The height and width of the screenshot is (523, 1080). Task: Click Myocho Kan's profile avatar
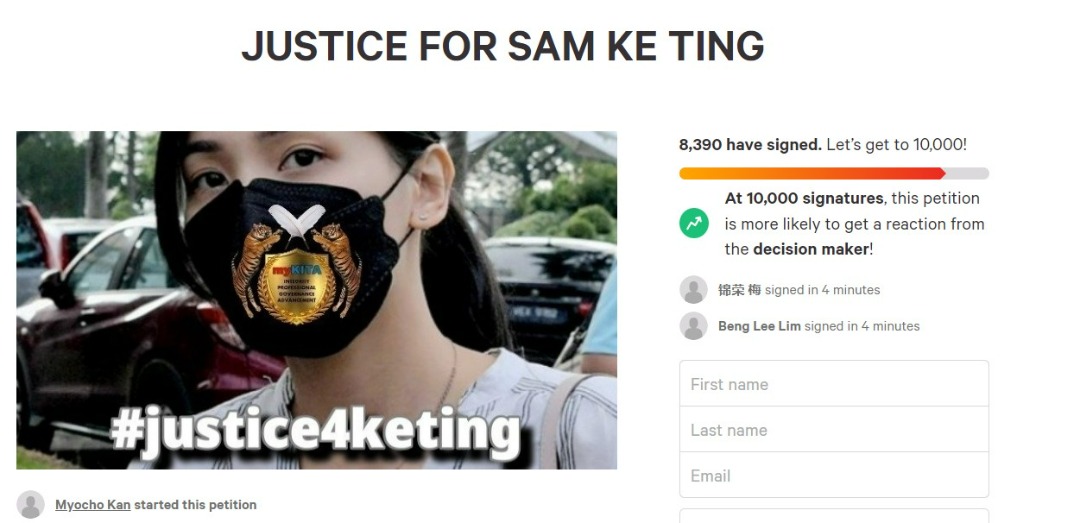[30, 504]
